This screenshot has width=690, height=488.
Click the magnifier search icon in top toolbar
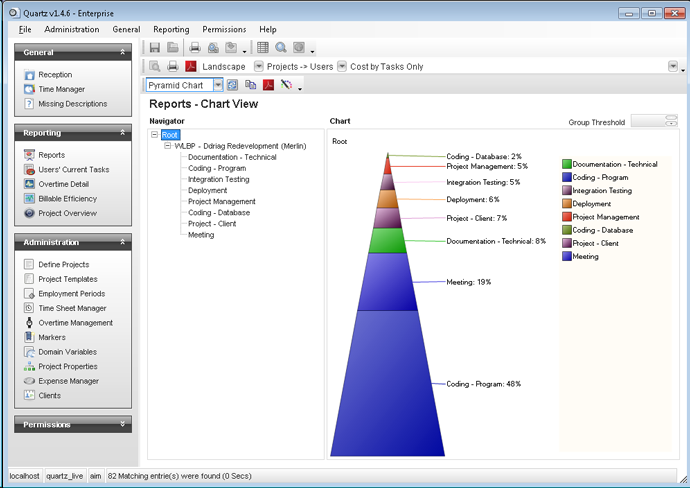(281, 47)
